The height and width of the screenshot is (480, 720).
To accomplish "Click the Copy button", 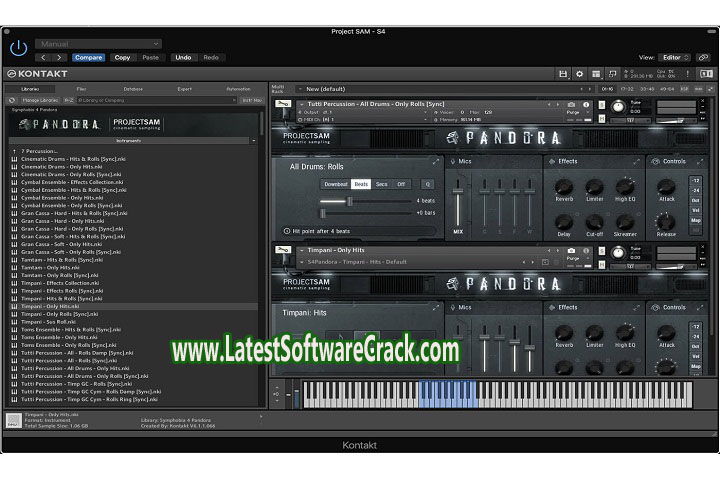I will click(122, 57).
